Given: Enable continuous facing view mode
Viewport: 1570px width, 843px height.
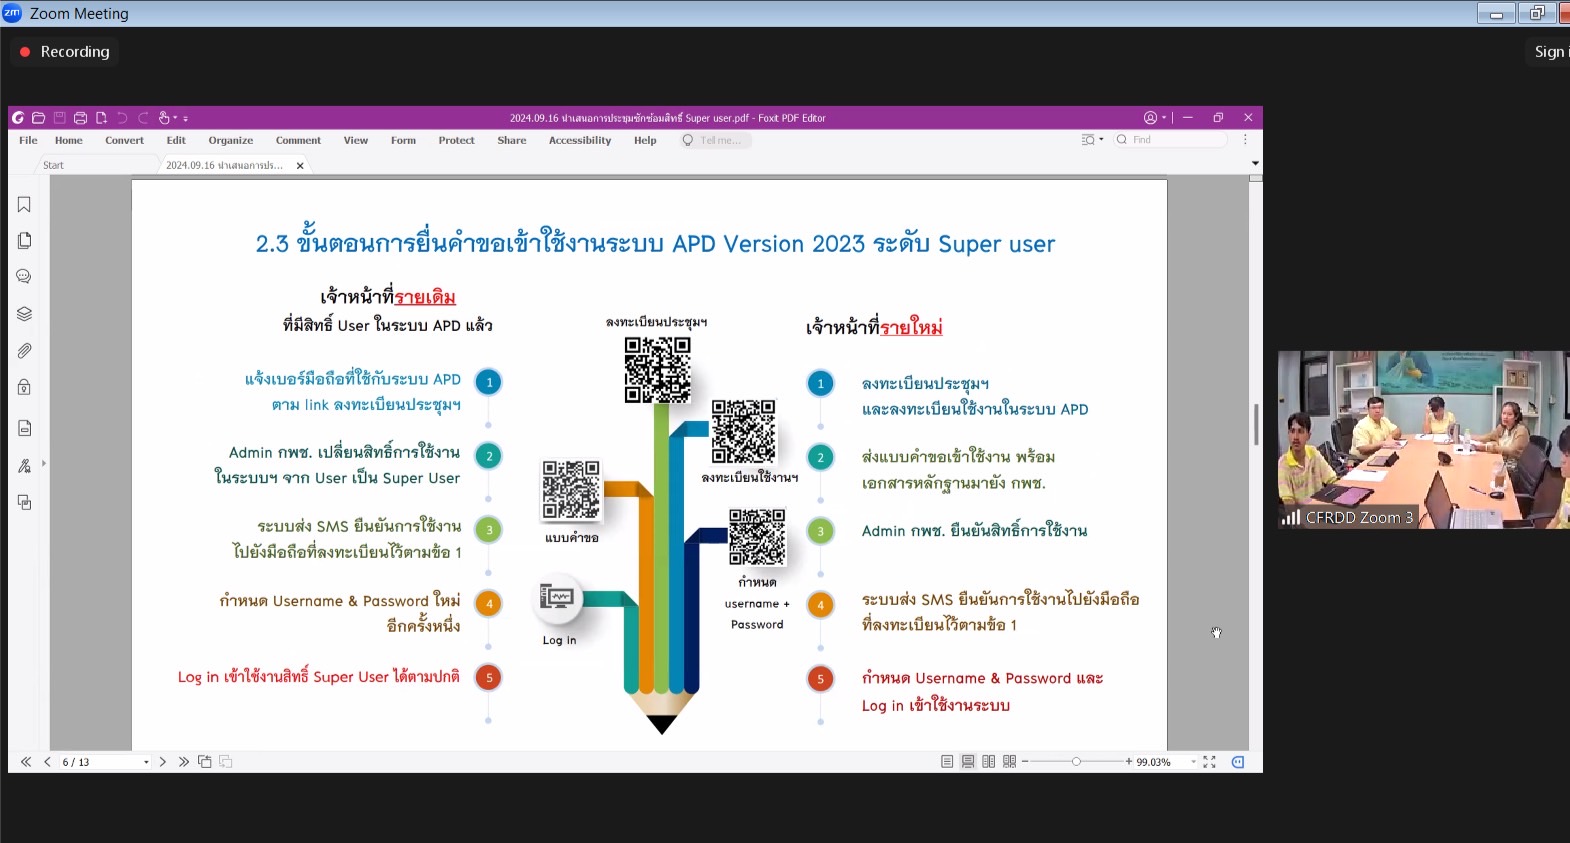Looking at the screenshot, I should (x=1010, y=762).
